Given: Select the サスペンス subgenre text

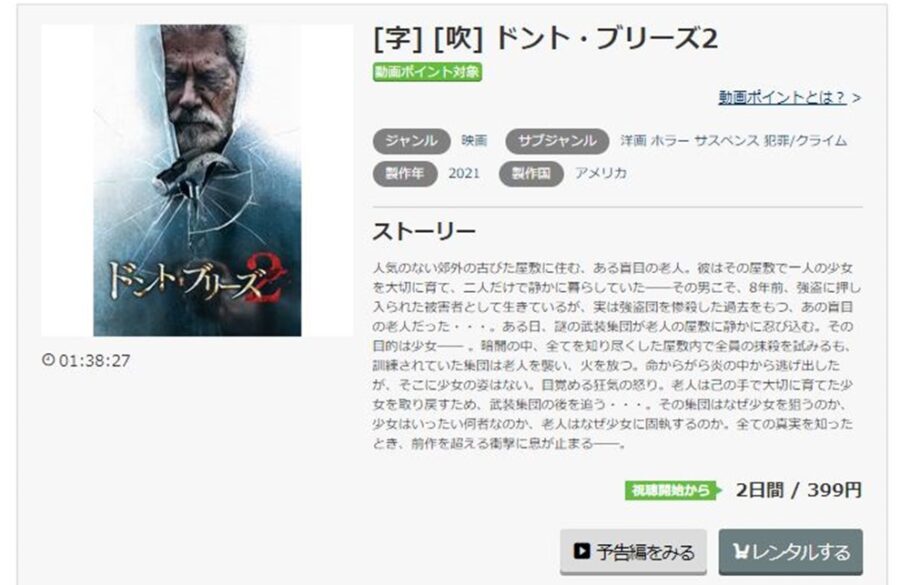Looking at the screenshot, I should tap(726, 141).
